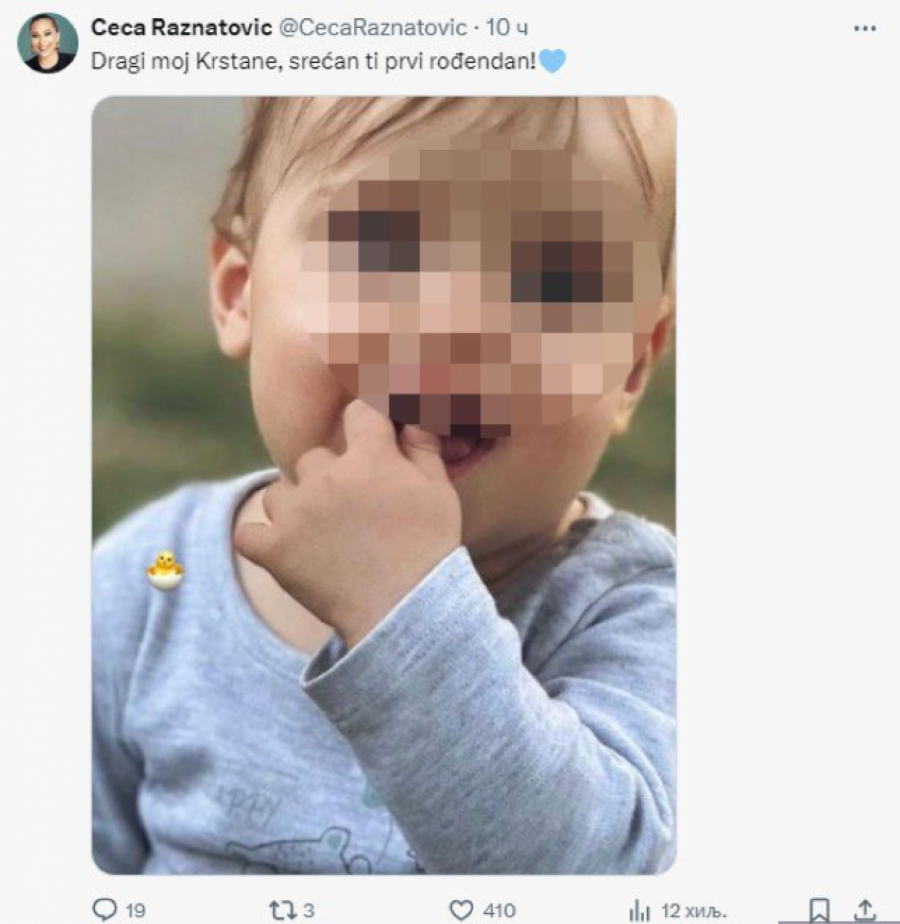Screen dimensions: 900x924
Task: Click the retweet arrows icon
Action: (282, 909)
